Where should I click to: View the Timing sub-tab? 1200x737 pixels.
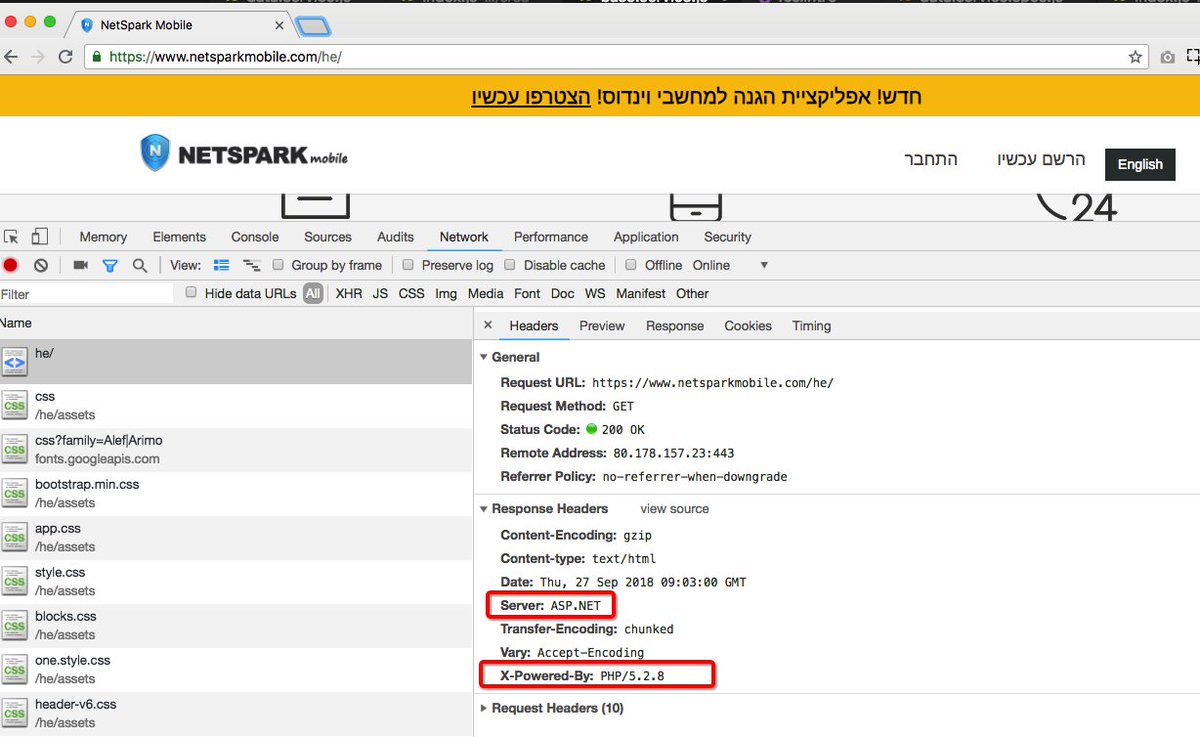tap(811, 326)
